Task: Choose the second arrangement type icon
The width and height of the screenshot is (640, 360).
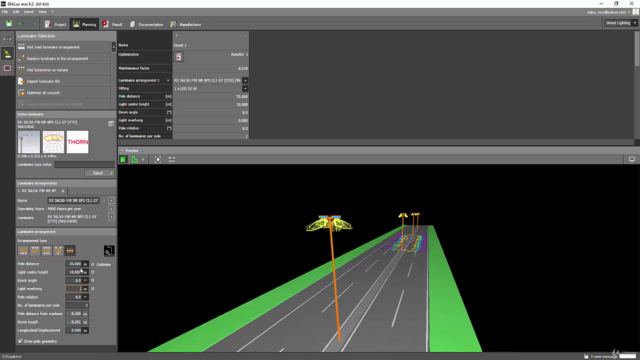Action: coord(35,251)
